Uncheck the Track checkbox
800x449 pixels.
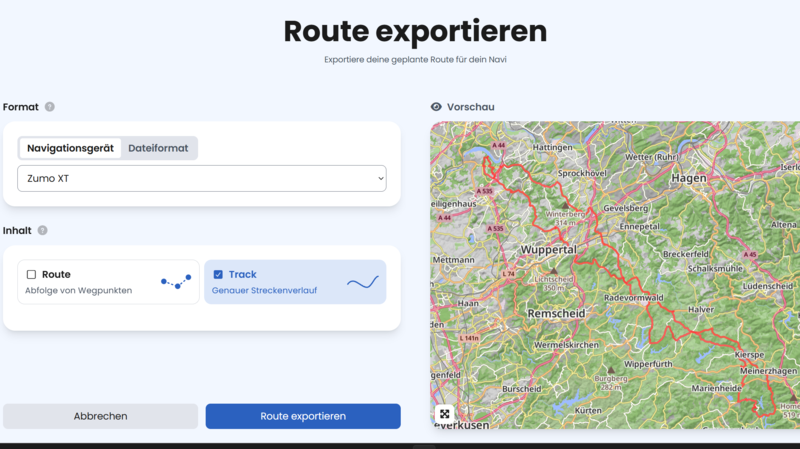click(x=218, y=275)
